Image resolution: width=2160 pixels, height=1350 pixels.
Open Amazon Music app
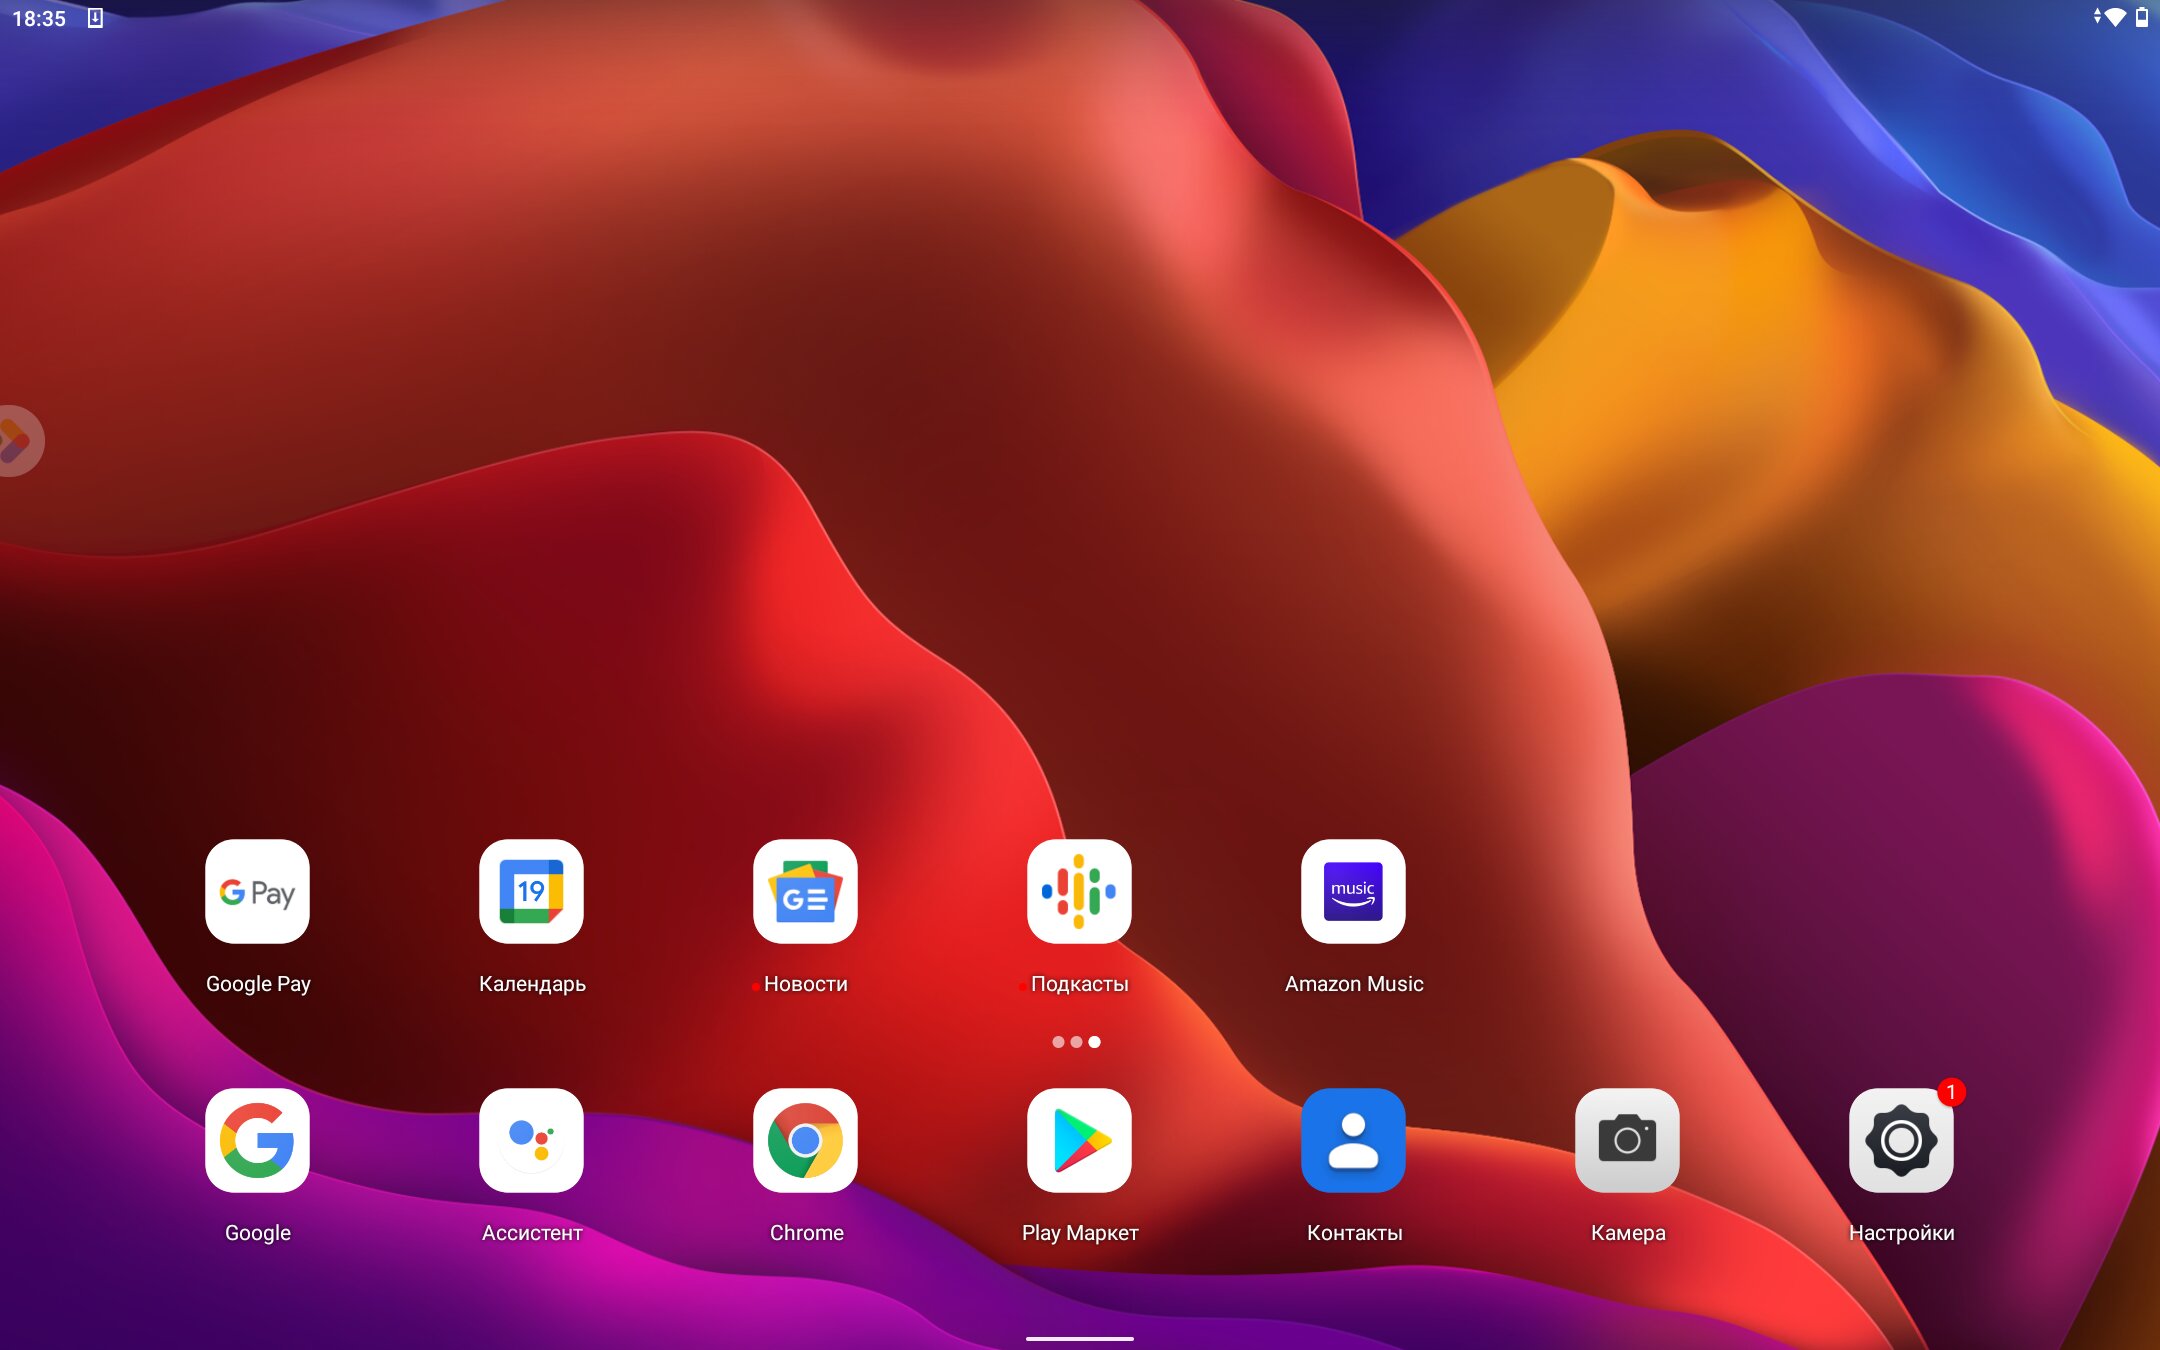(x=1353, y=891)
